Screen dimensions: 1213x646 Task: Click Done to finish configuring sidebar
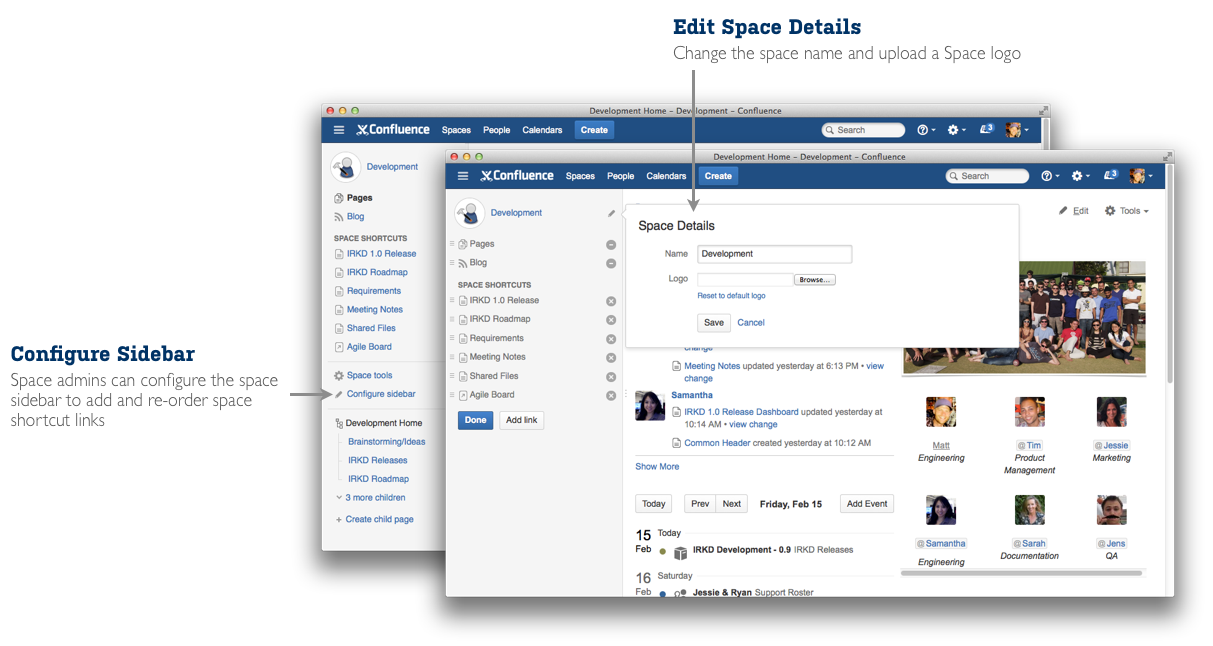475,420
